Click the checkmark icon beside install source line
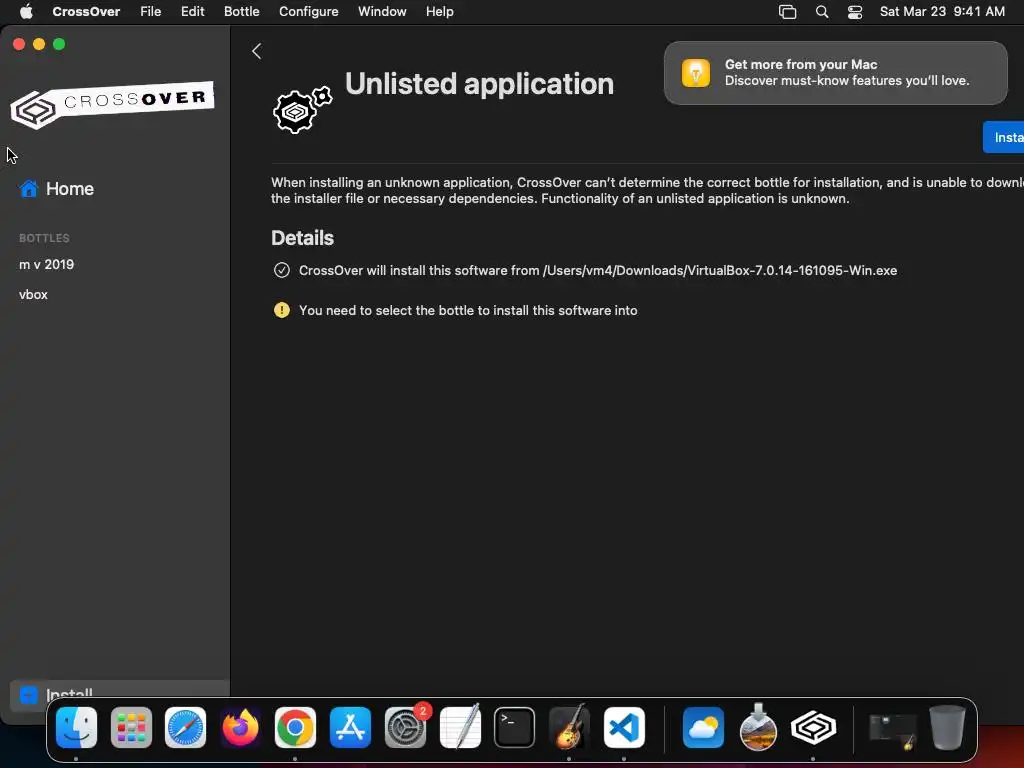 tap(281, 270)
